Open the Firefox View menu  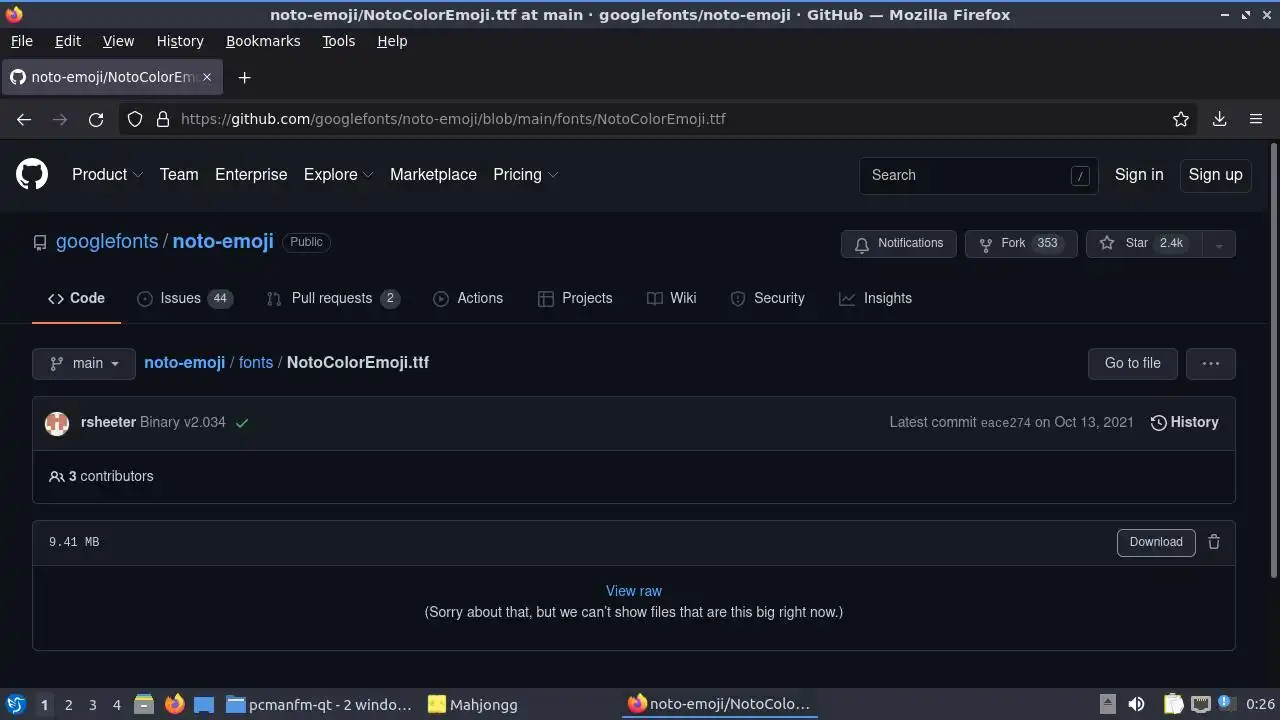[118, 41]
